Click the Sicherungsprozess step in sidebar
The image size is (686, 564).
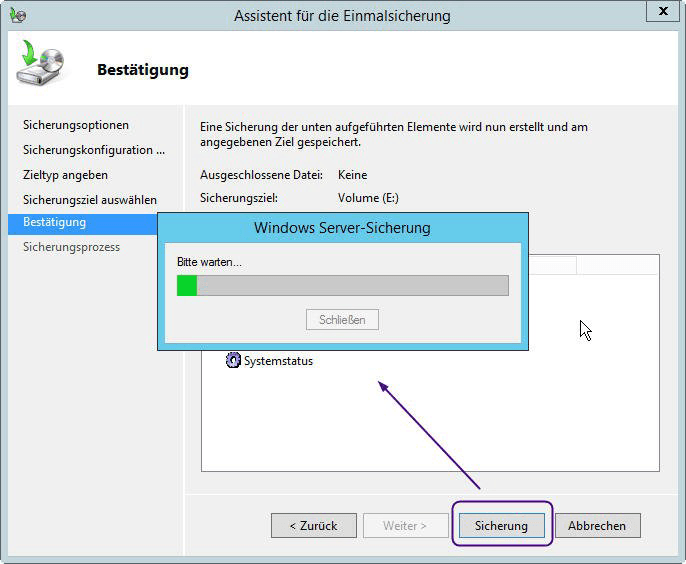coord(71,247)
